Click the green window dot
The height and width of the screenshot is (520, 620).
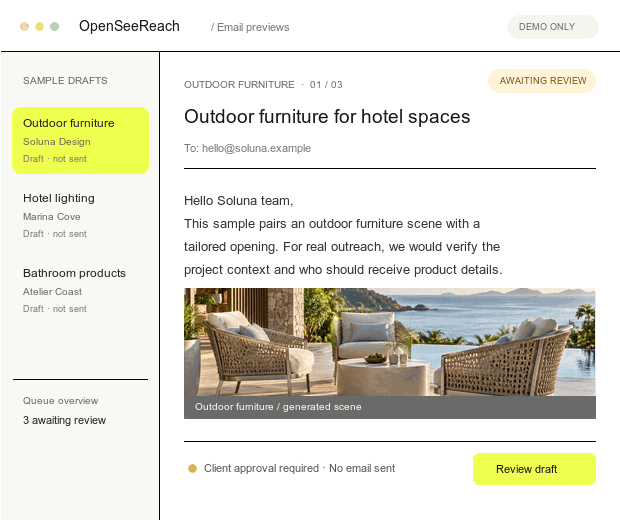[x=55, y=26]
